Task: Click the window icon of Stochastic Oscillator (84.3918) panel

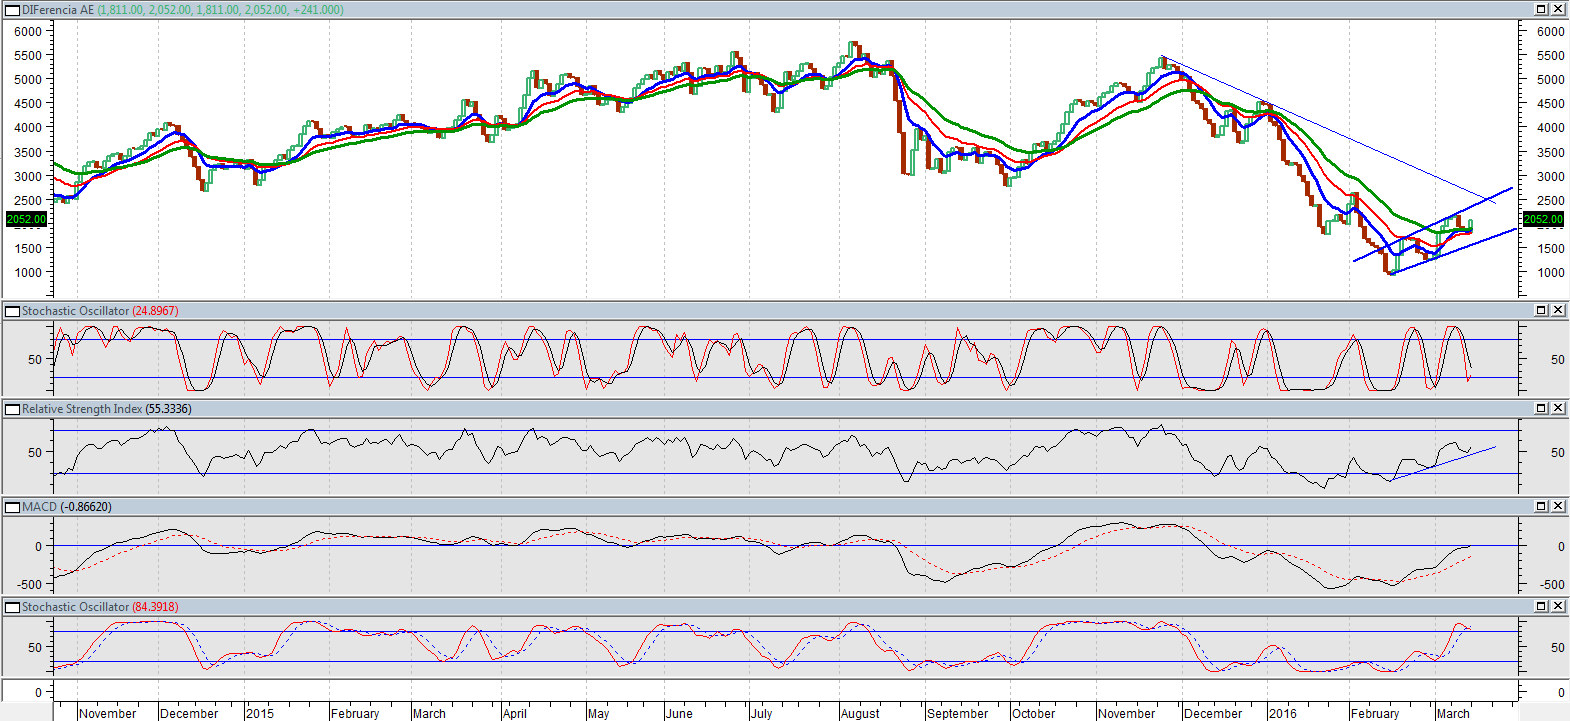Action: pyautogui.click(x=13, y=607)
